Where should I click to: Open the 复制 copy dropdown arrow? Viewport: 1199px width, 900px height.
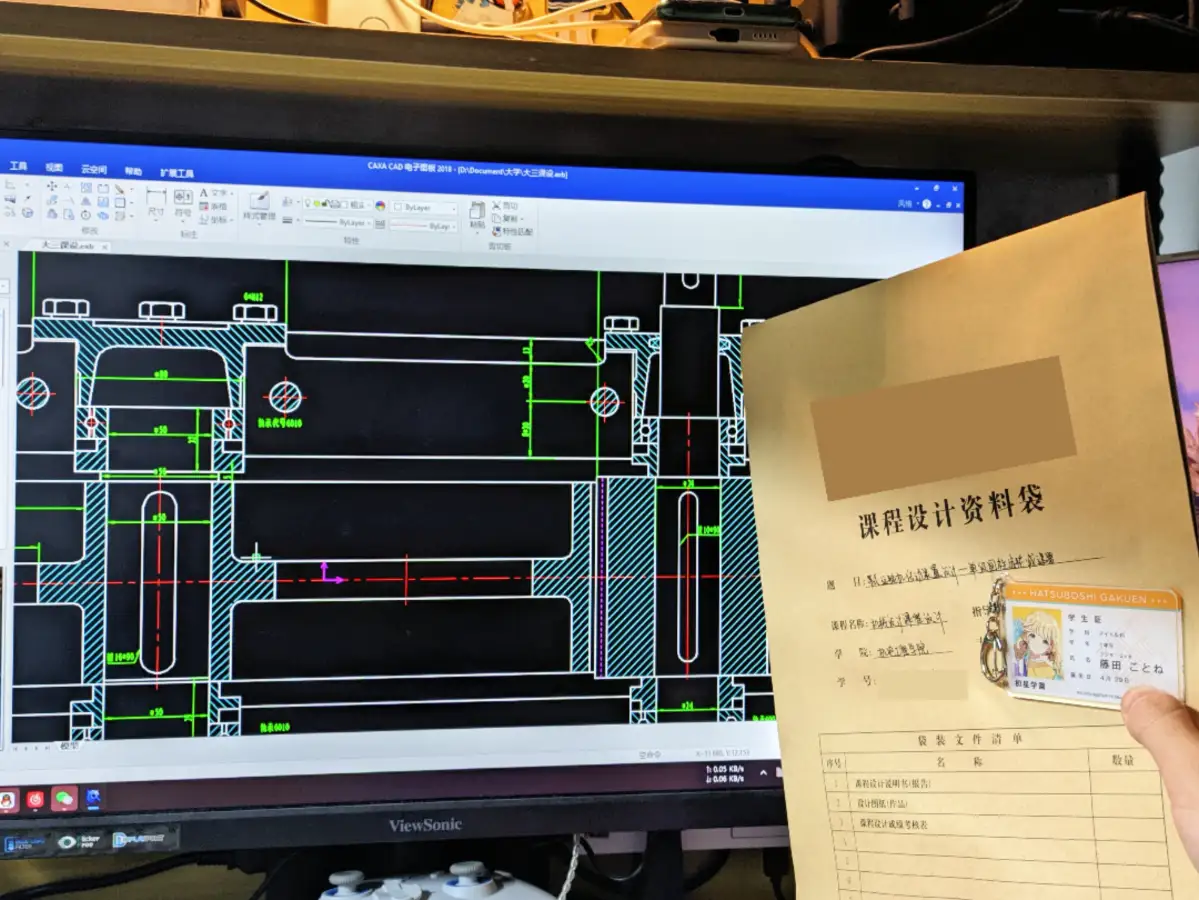(524, 219)
